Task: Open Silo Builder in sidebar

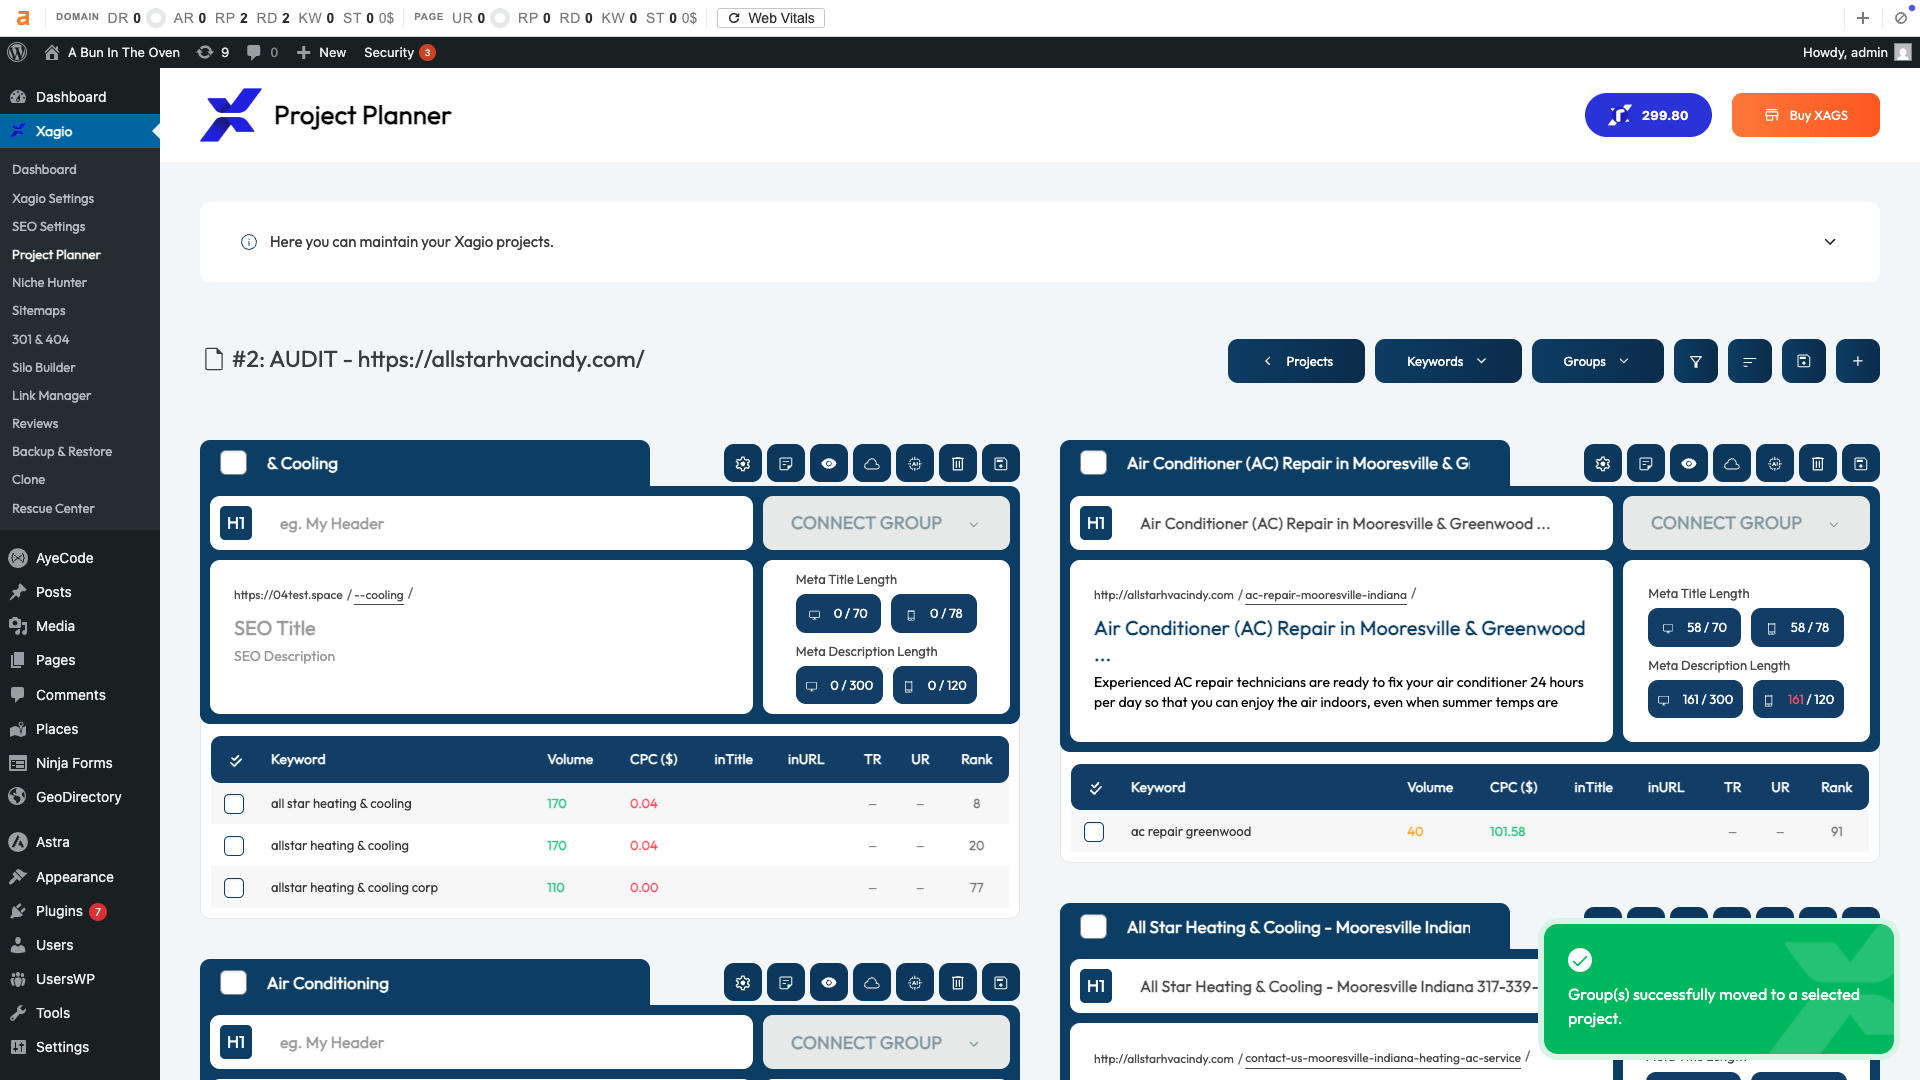Action: pos(43,368)
